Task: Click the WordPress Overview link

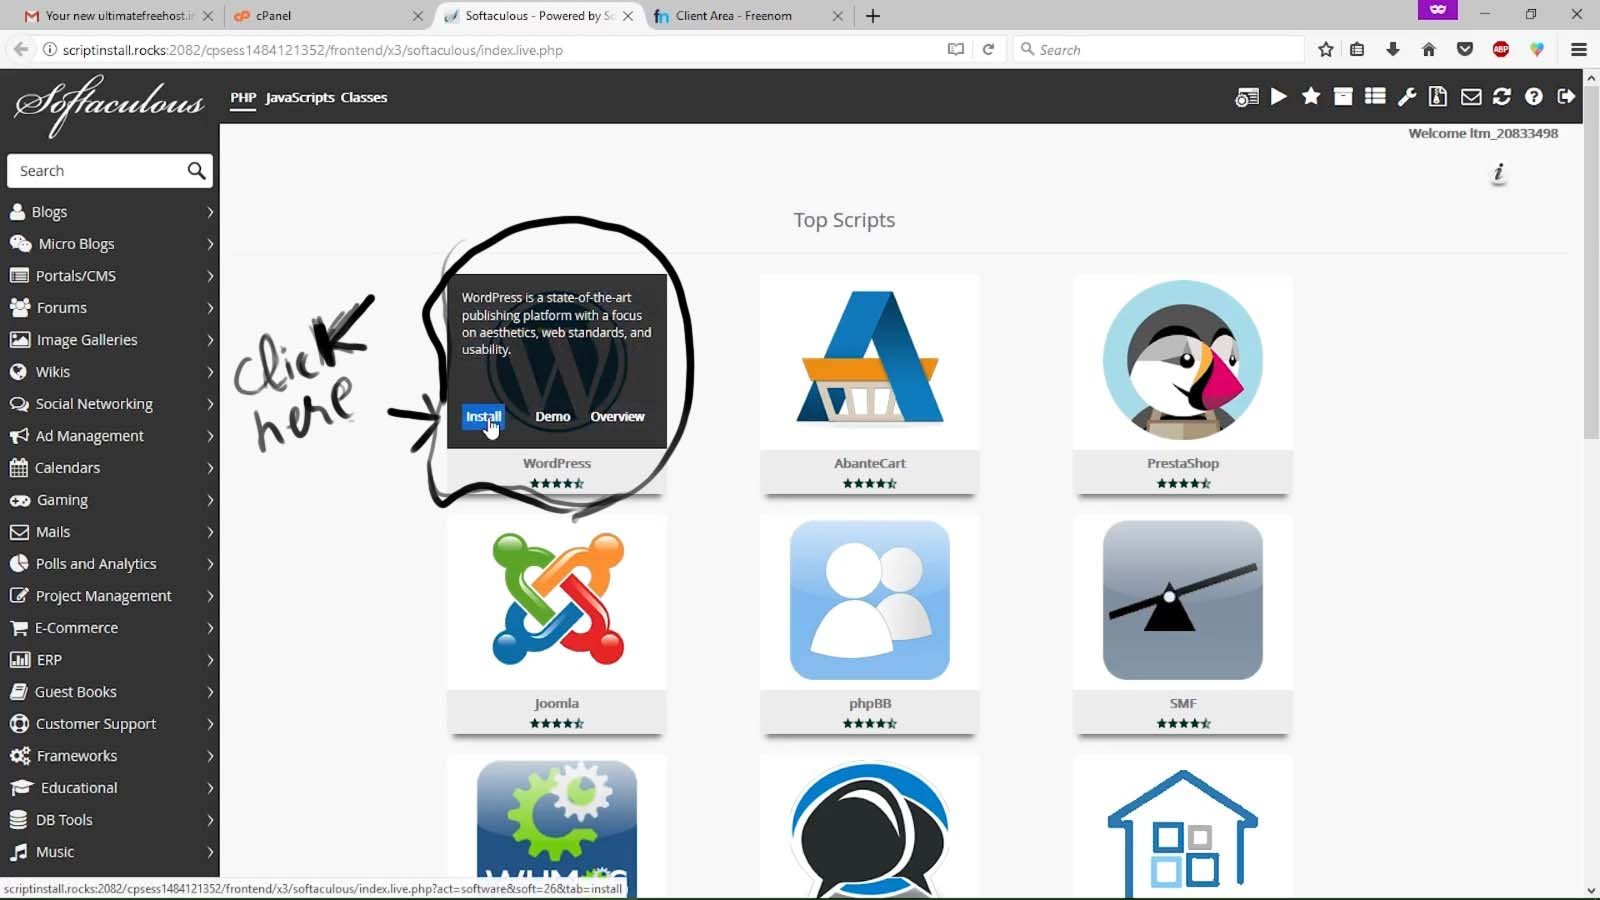Action: click(617, 416)
